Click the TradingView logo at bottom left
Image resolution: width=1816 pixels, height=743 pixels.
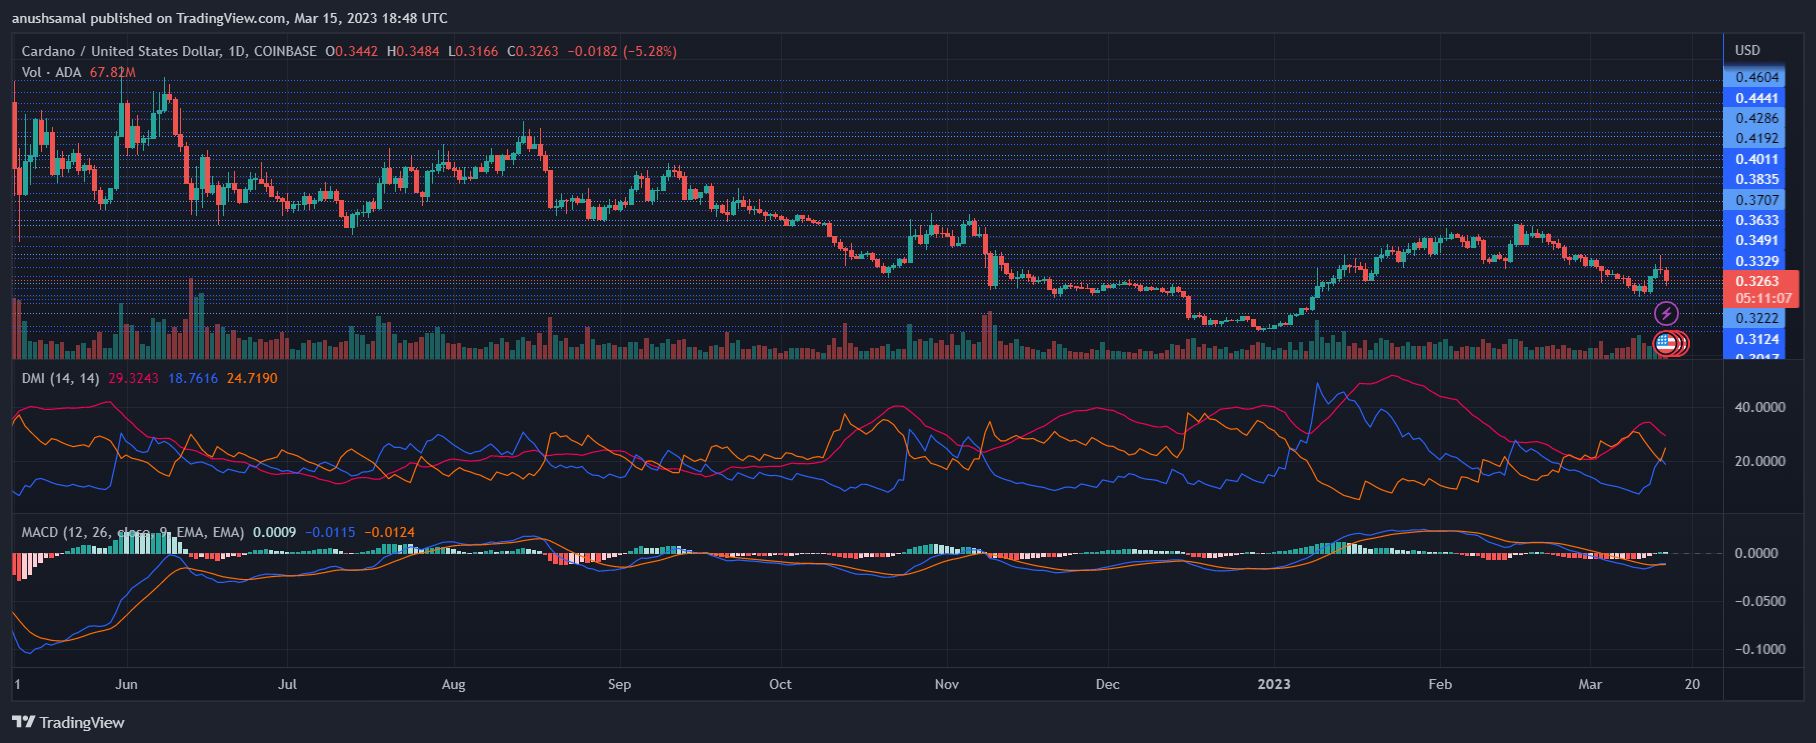[x=69, y=722]
